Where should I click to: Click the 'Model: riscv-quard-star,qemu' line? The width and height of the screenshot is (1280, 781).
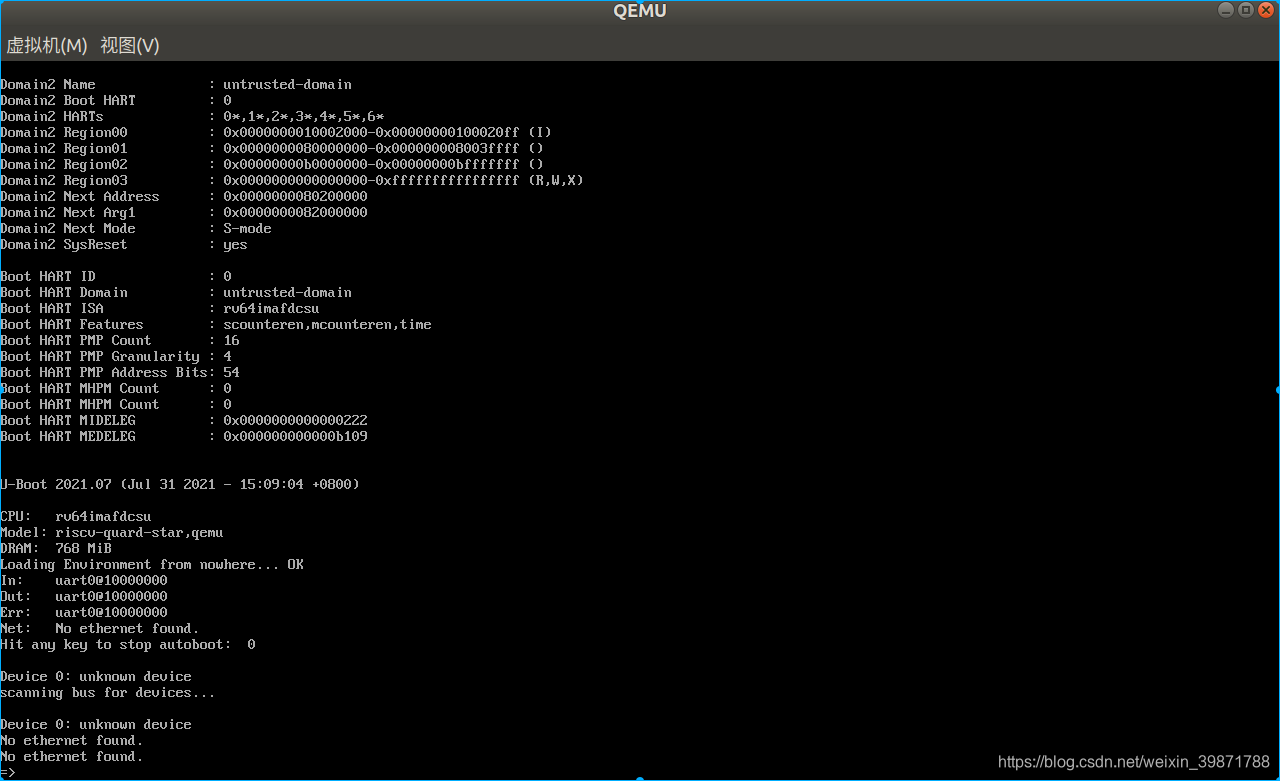[x=112, y=532]
